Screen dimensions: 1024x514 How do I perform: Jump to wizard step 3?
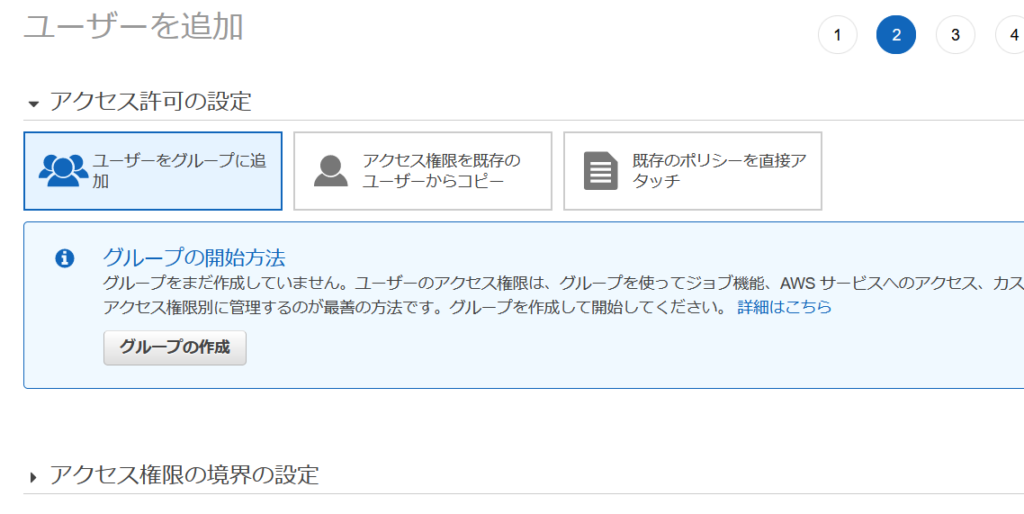point(955,35)
